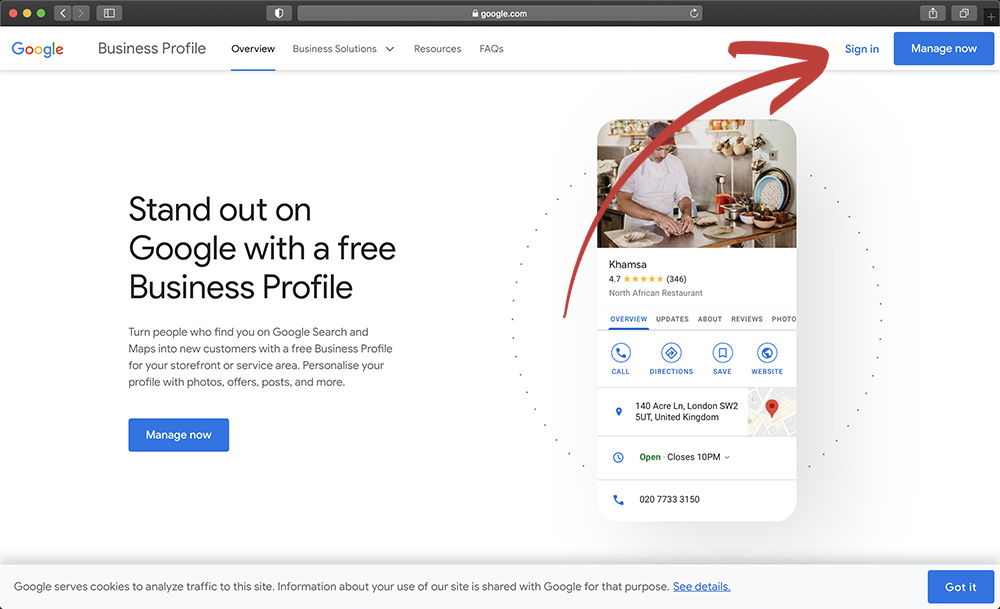Open the FAQs menu item
Image resolution: width=1000 pixels, height=609 pixels.
point(492,48)
